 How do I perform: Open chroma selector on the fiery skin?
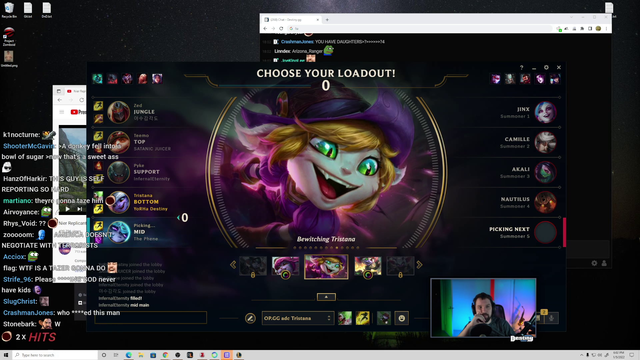[368, 275]
